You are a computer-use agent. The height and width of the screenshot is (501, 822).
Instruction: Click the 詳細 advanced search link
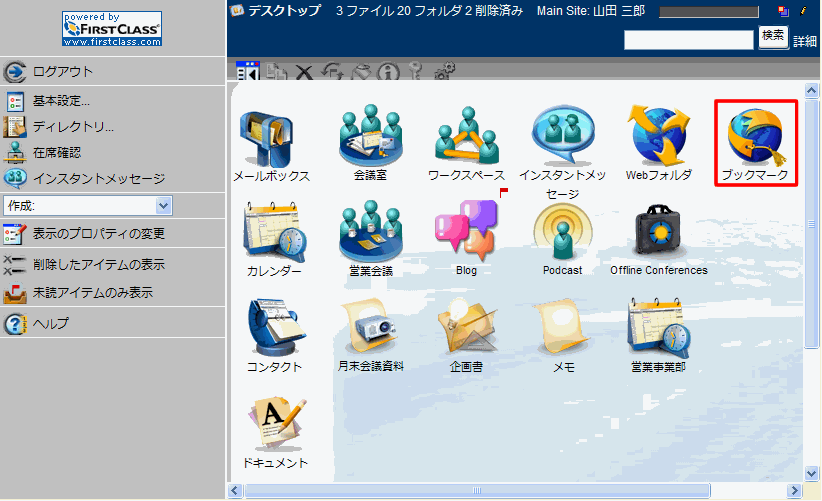(x=804, y=41)
